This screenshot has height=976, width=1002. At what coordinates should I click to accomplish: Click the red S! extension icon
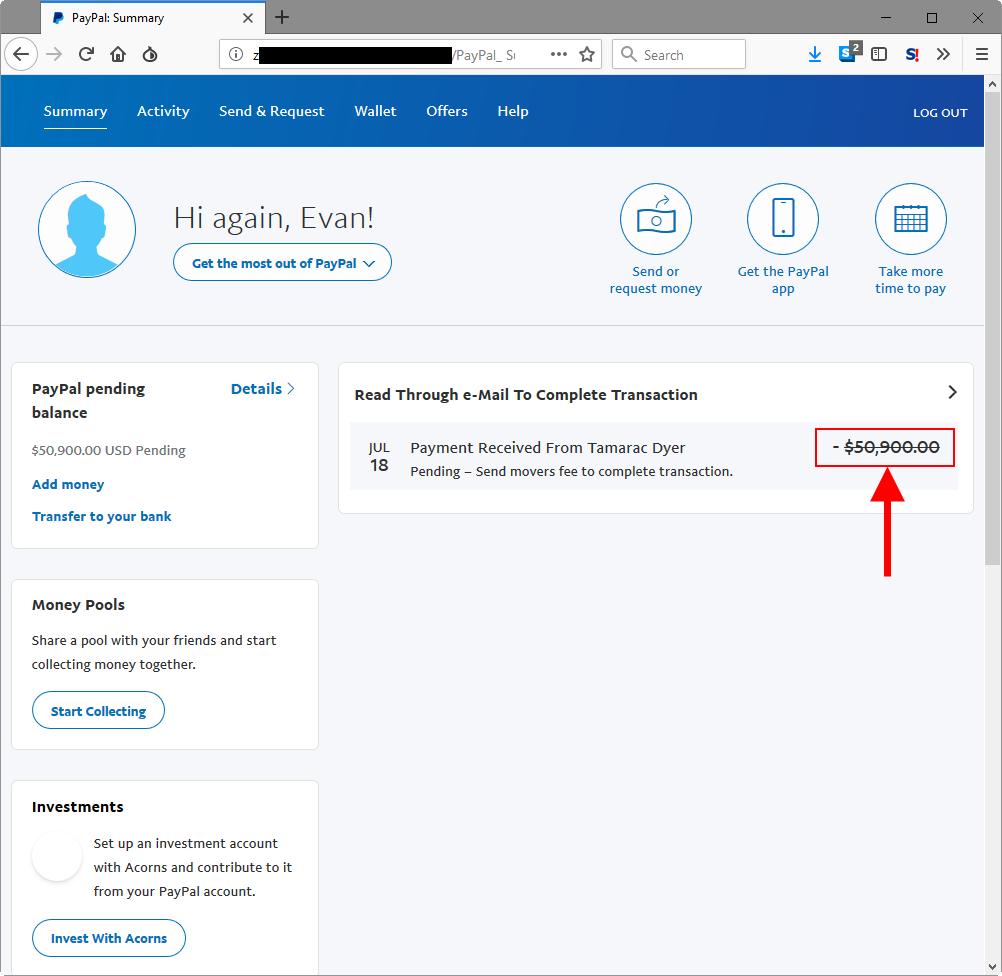pyautogui.click(x=912, y=54)
